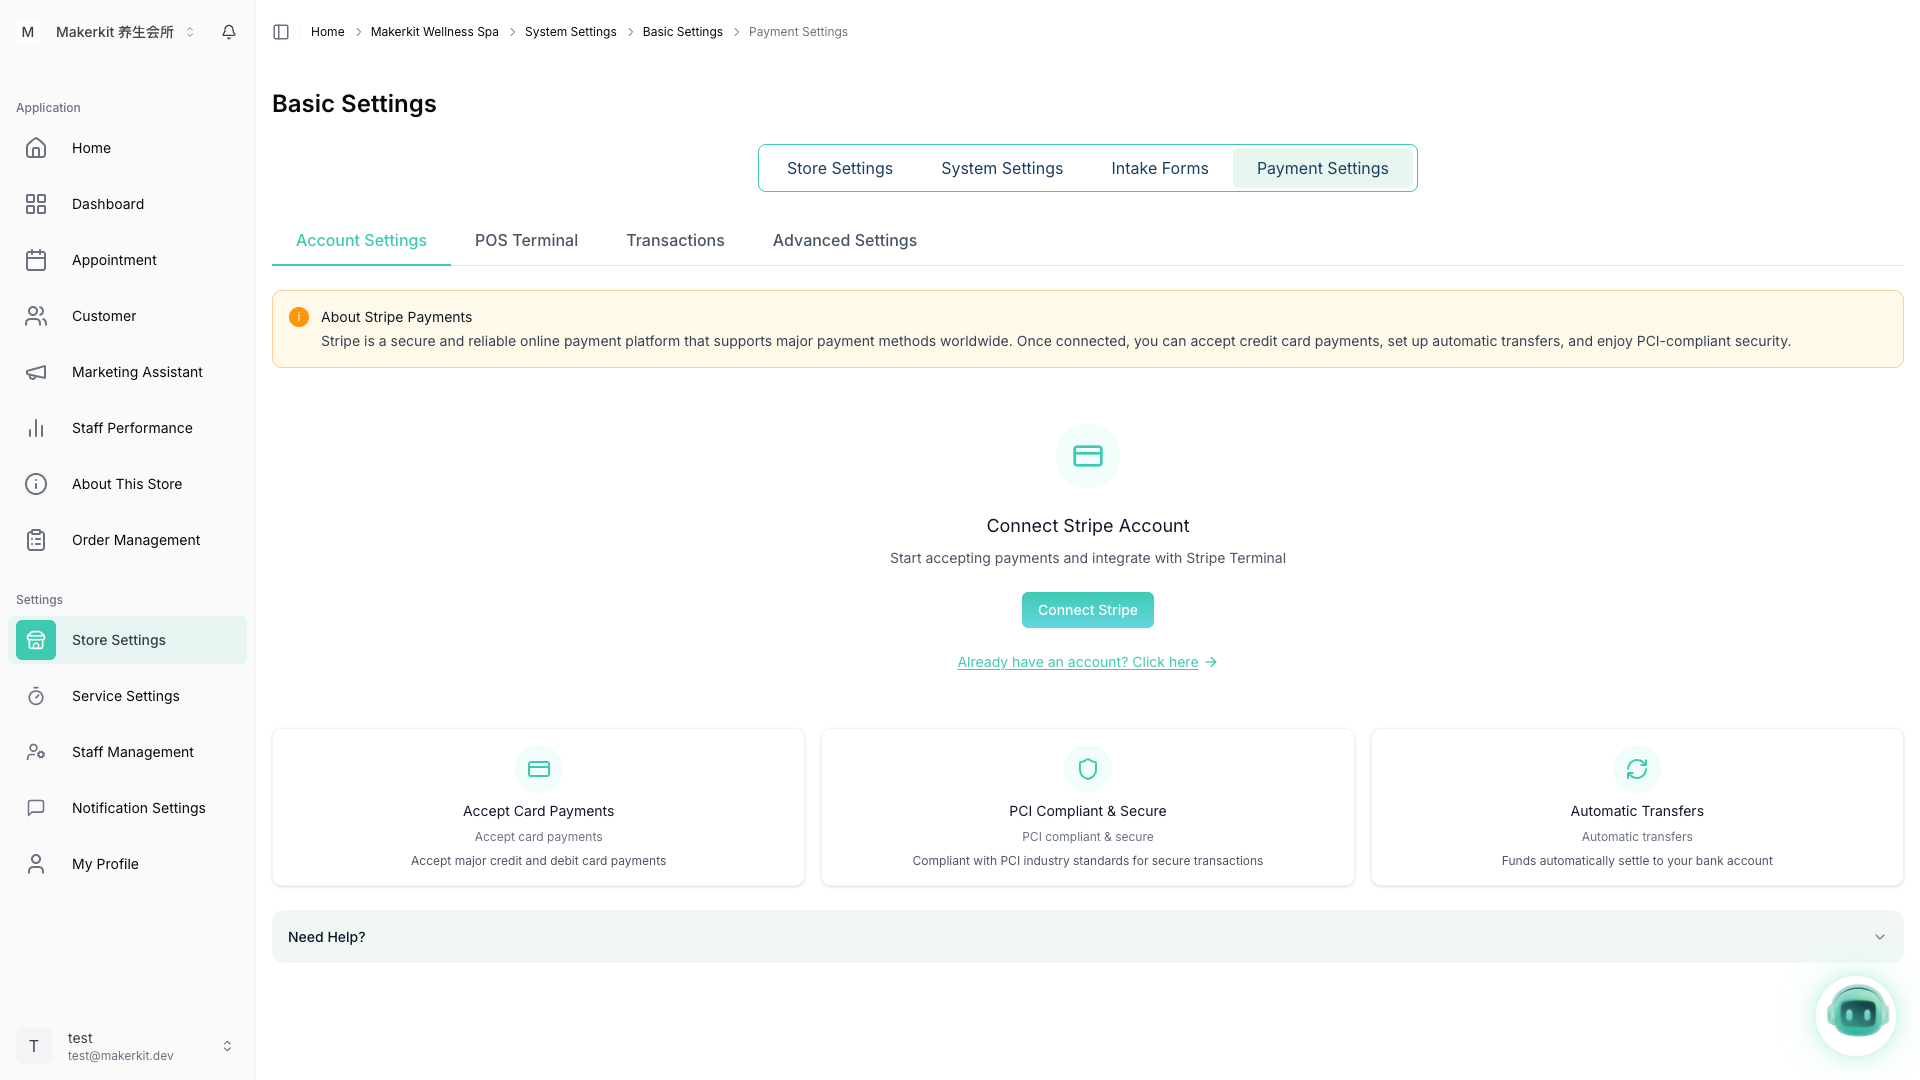The height and width of the screenshot is (1080, 1920).
Task: Open Order Management
Action: (x=136, y=540)
